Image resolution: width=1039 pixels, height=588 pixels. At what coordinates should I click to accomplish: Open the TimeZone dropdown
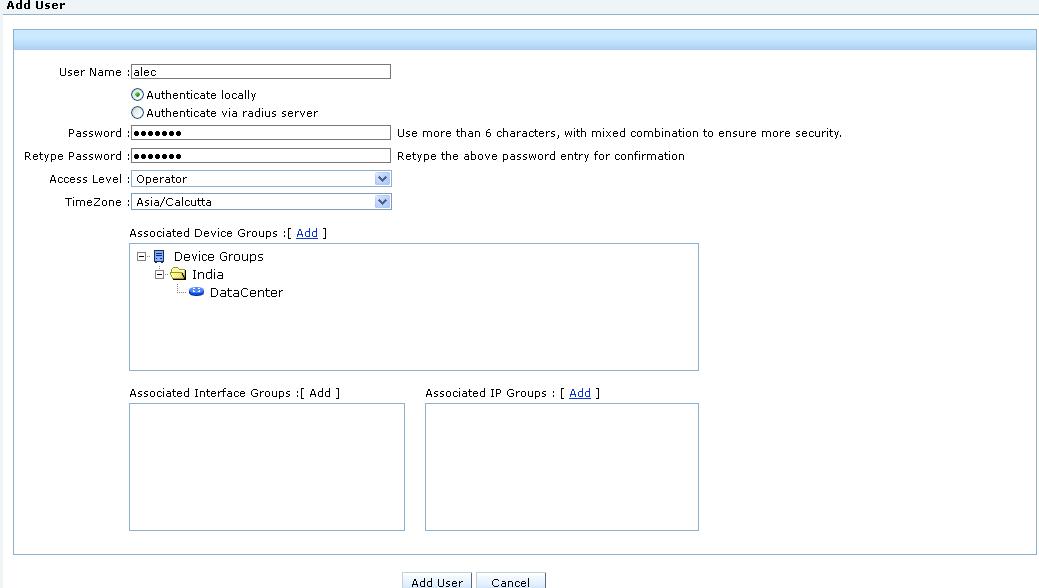click(x=382, y=202)
